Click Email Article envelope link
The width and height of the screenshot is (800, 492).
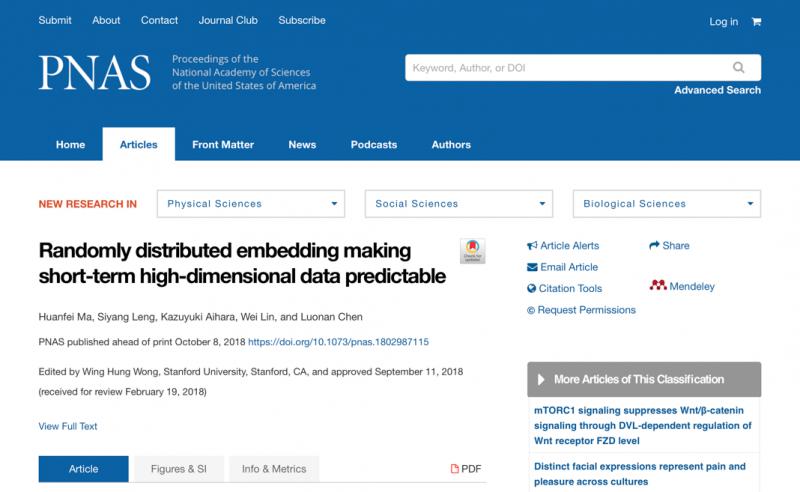pos(562,267)
